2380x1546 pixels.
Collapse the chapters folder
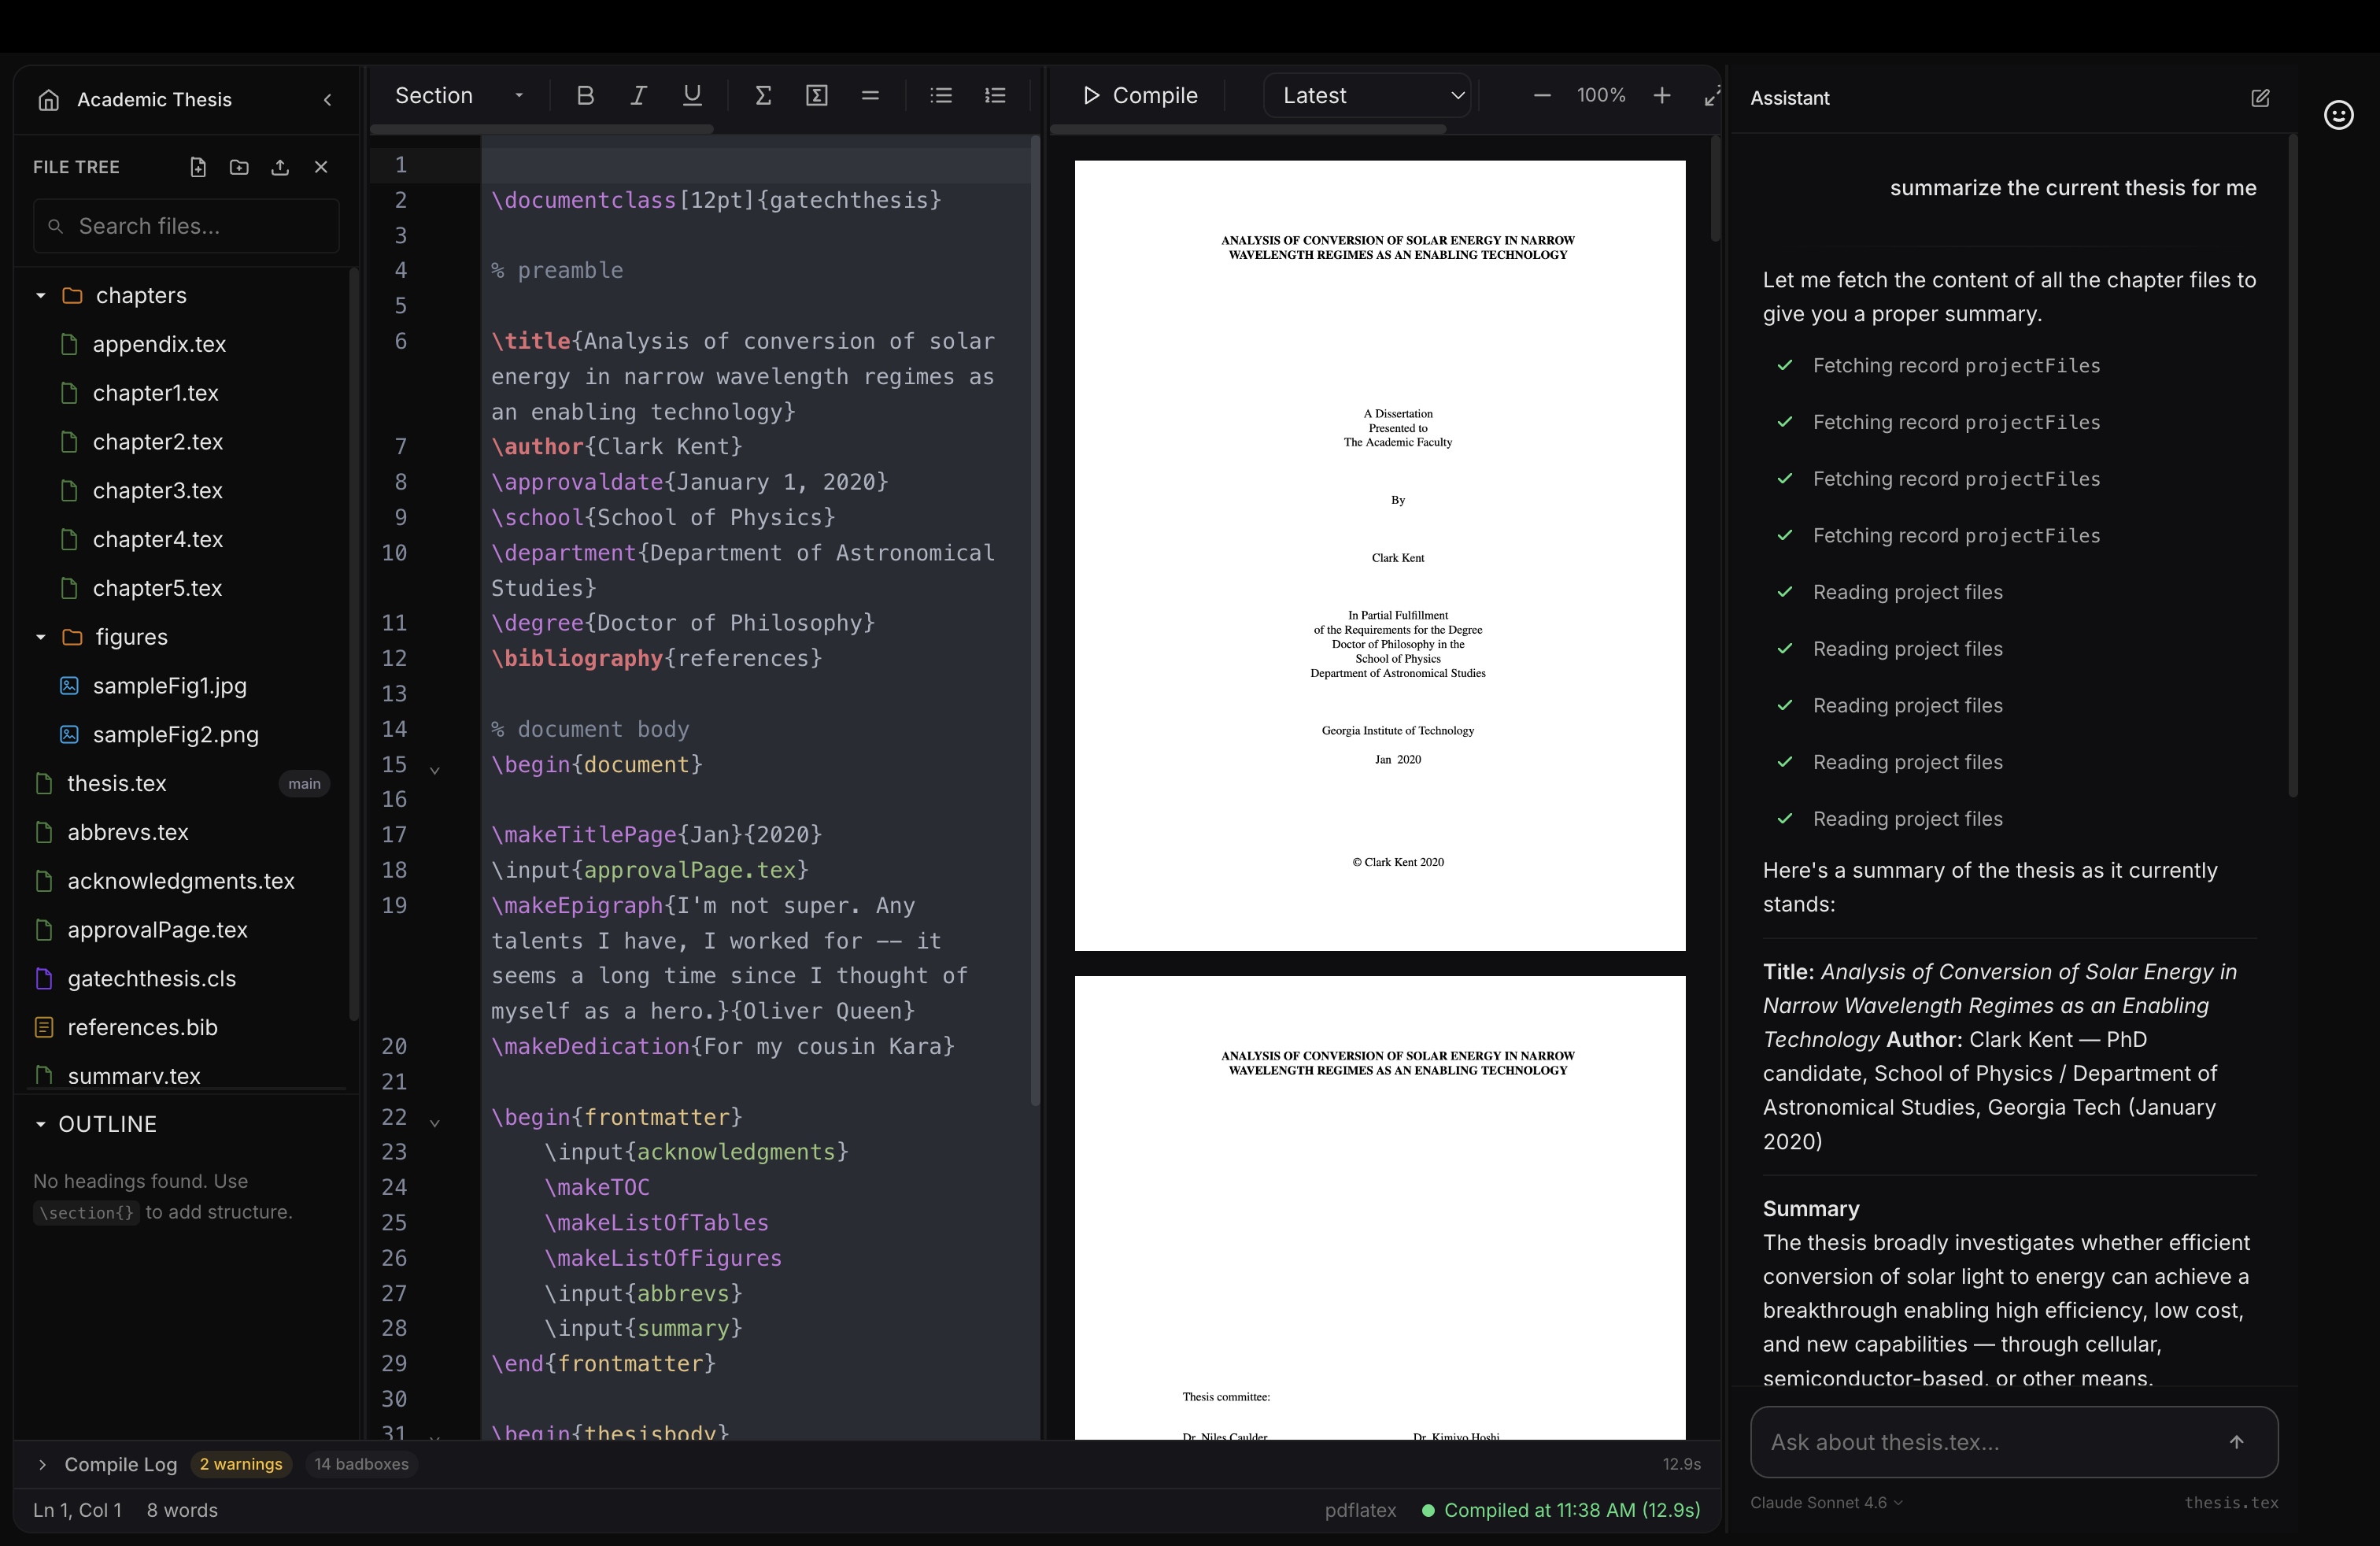(x=41, y=295)
